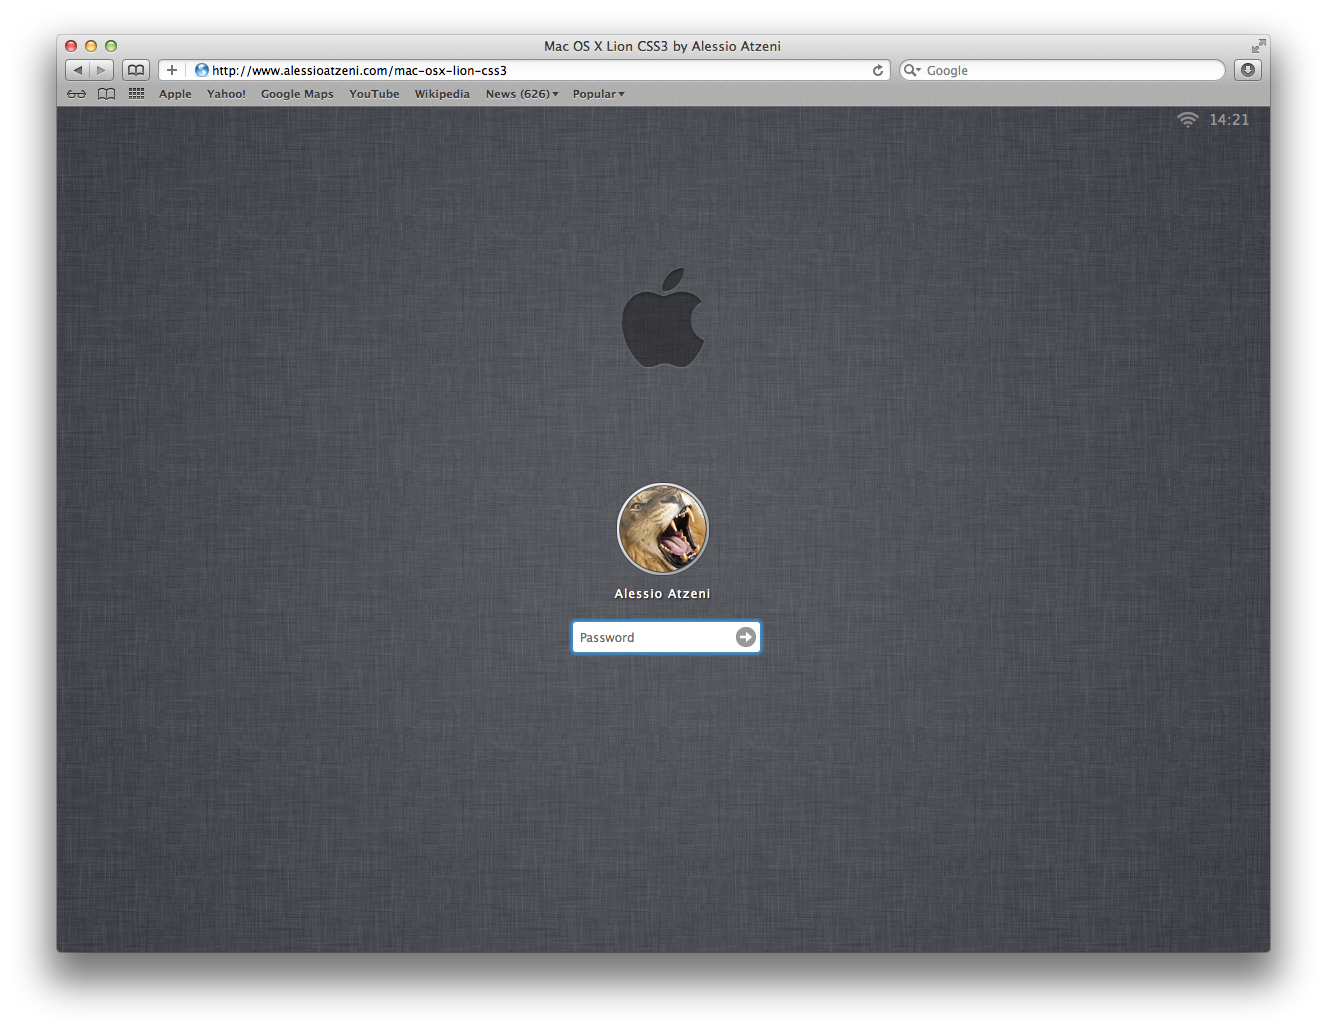The image size is (1327, 1031).
Task: Open the Downloads button in the toolbar
Action: 1247,70
